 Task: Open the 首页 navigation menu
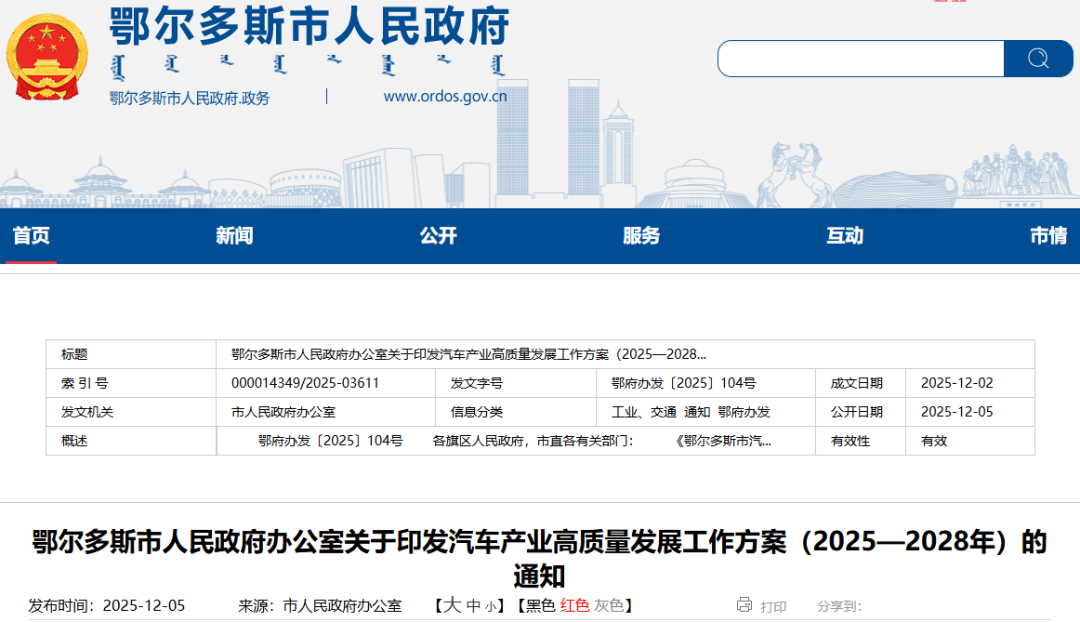point(30,236)
